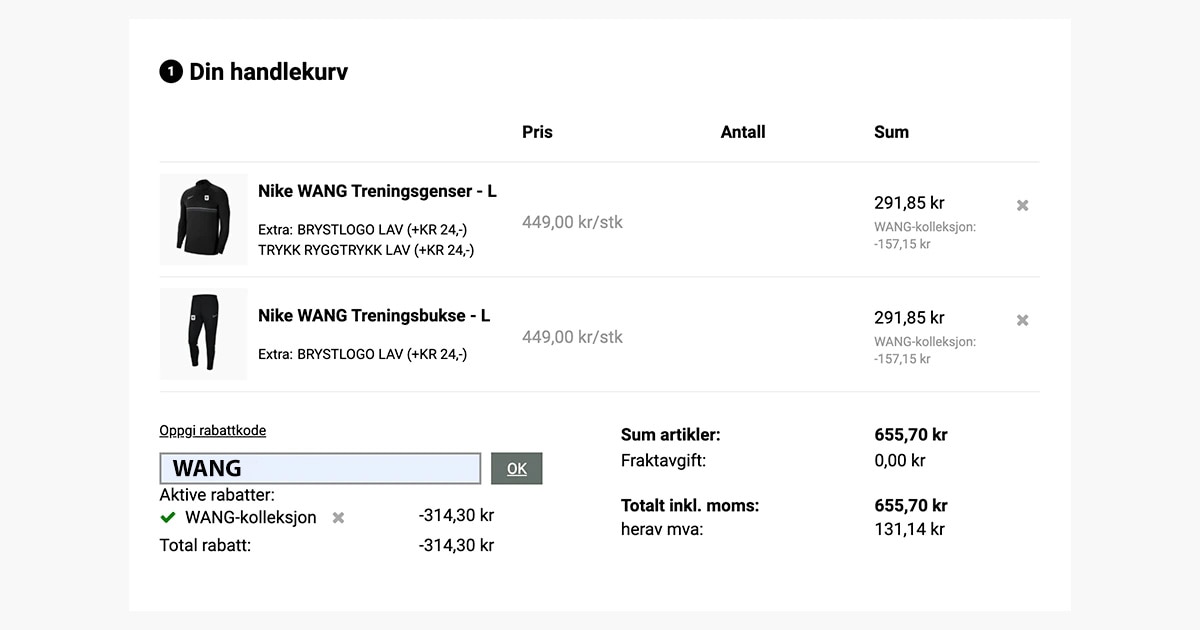The width and height of the screenshot is (1200, 630).
Task: Click the Antall column header
Action: [x=743, y=132]
